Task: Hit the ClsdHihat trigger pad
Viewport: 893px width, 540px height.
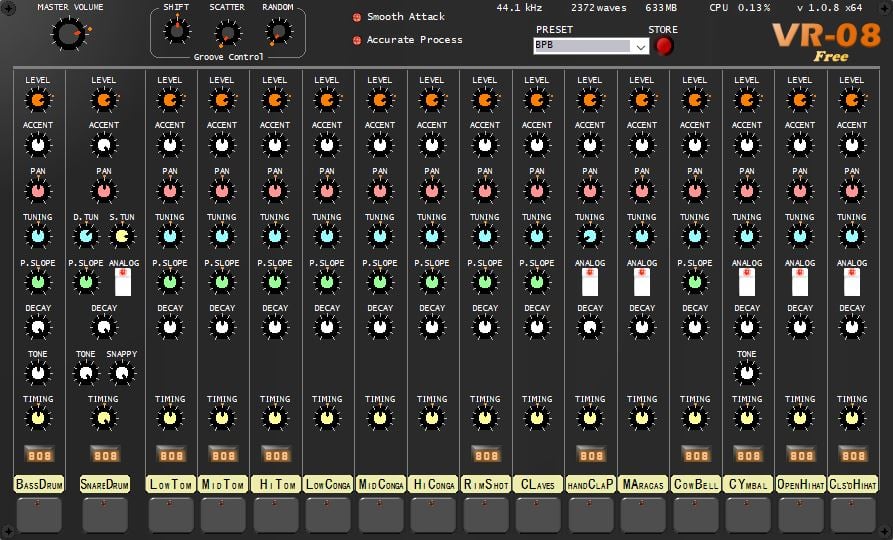Action: pyautogui.click(x=852, y=514)
